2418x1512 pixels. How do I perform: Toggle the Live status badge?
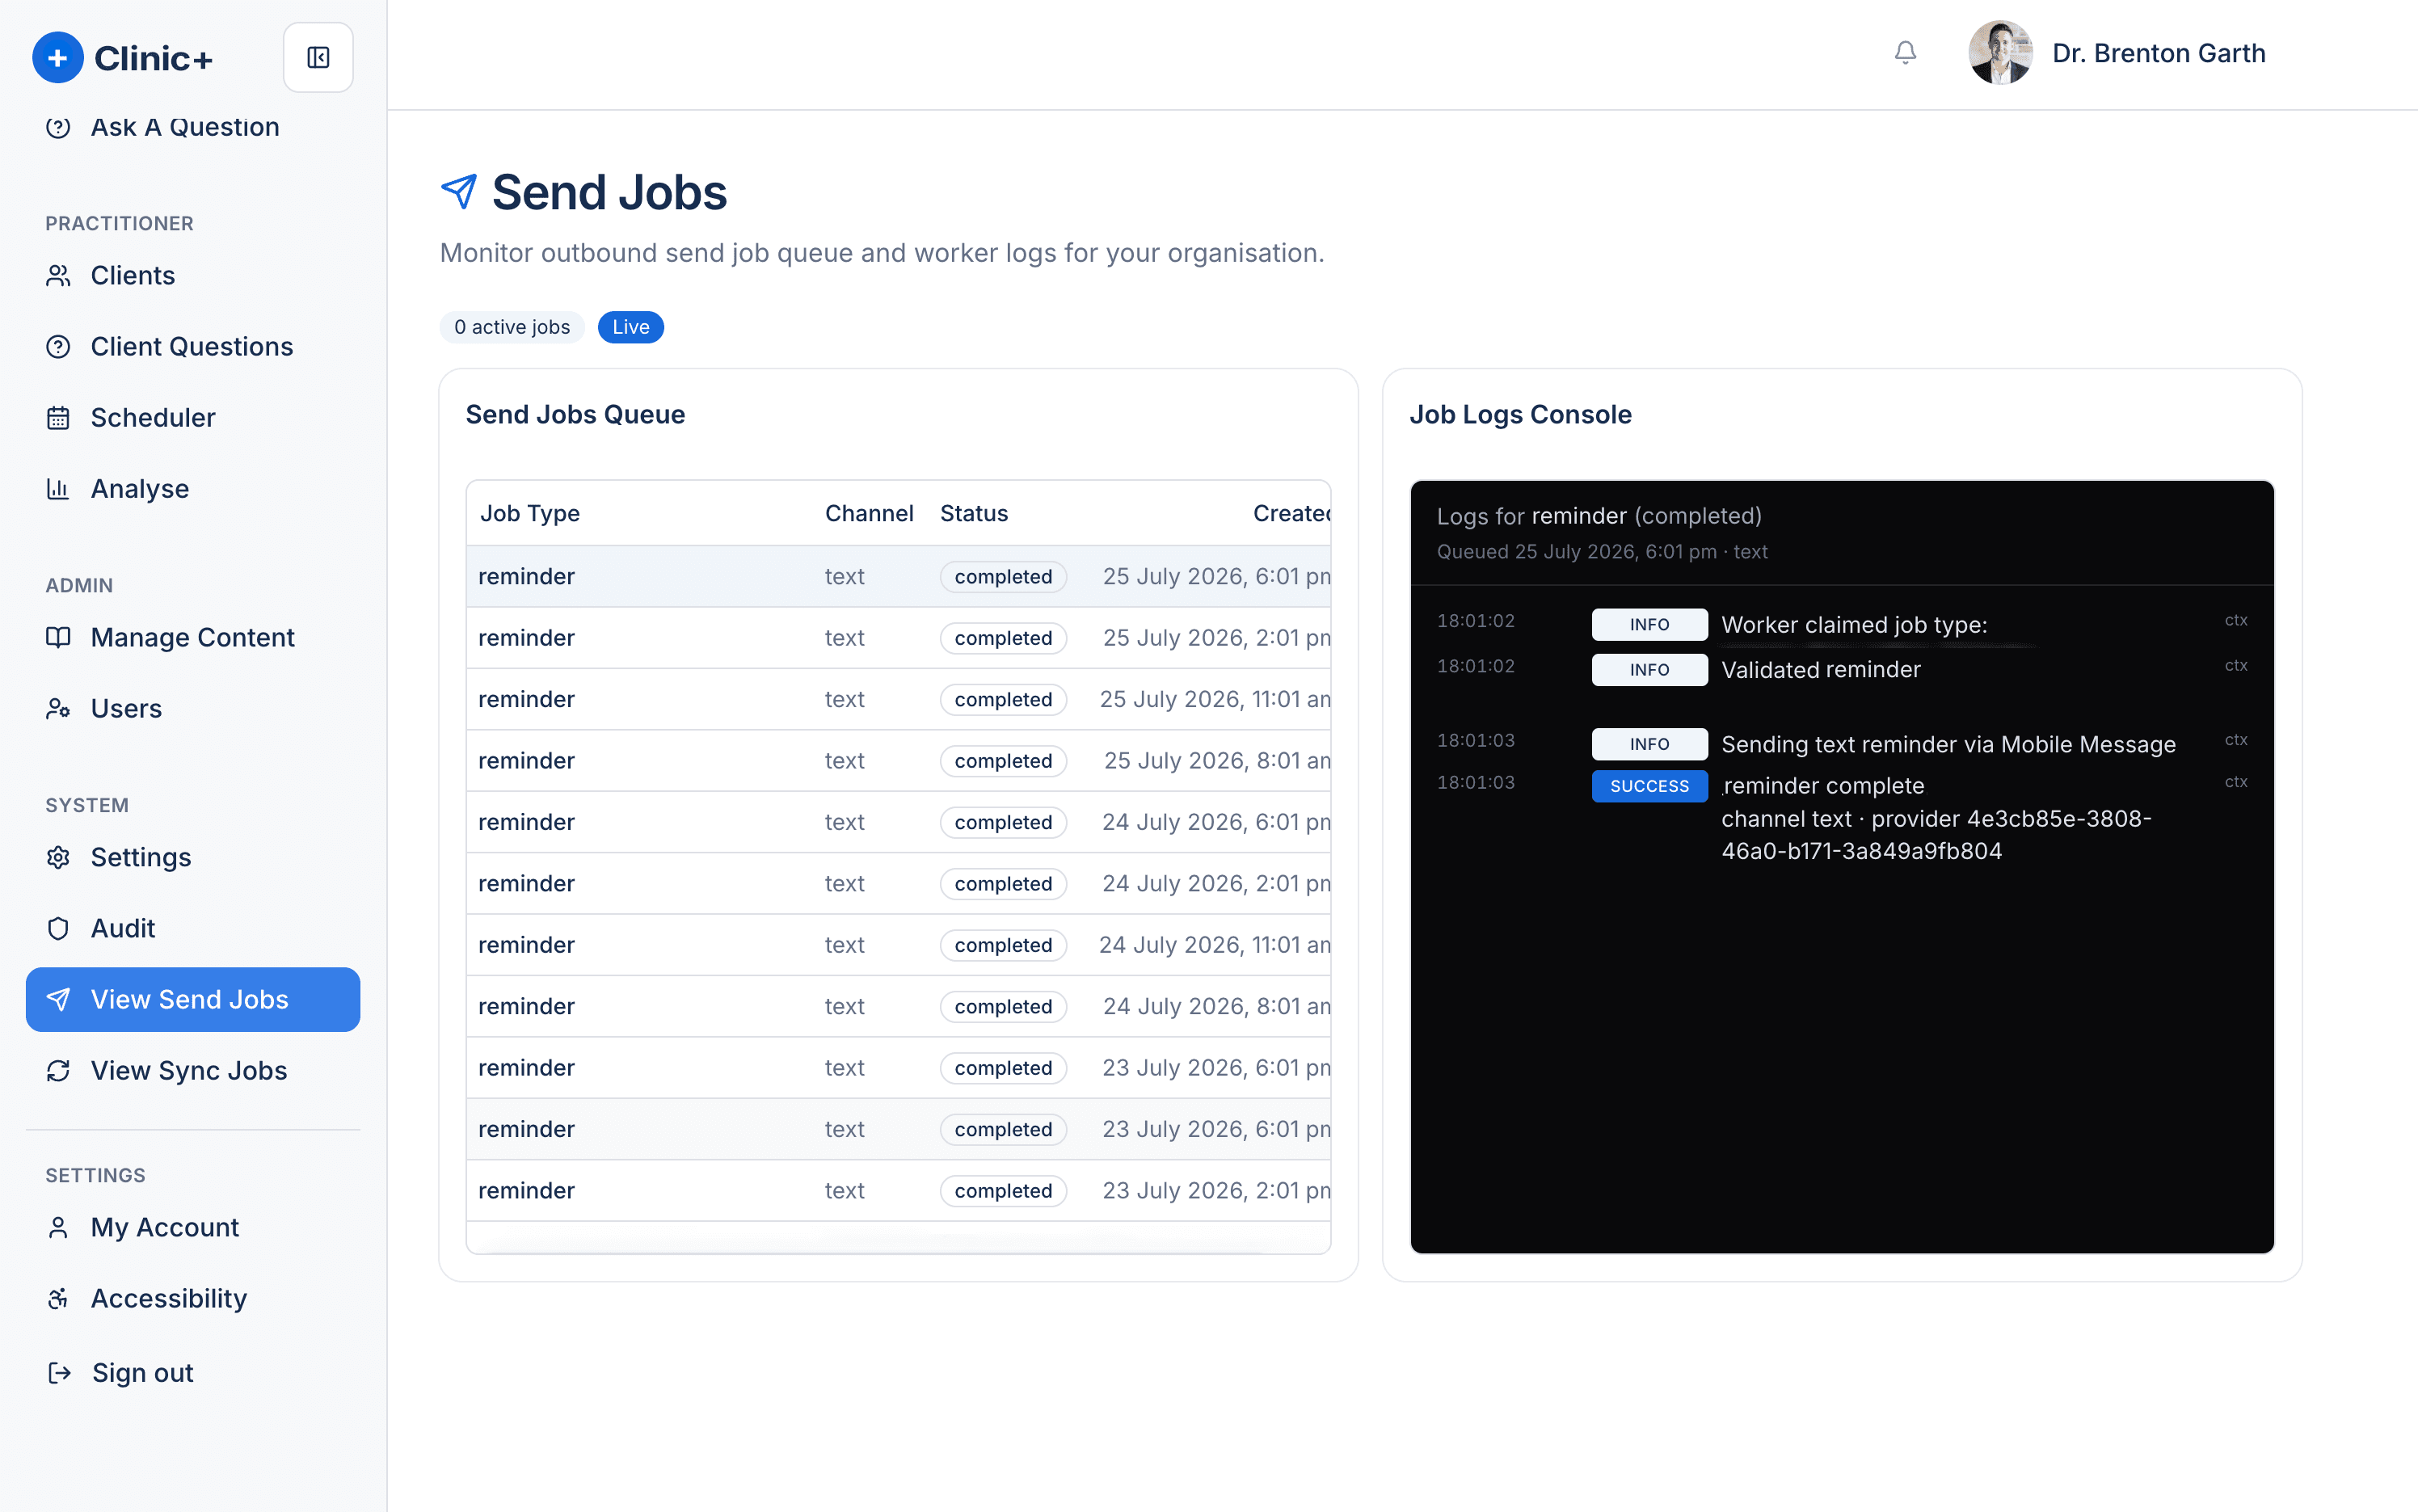[631, 327]
